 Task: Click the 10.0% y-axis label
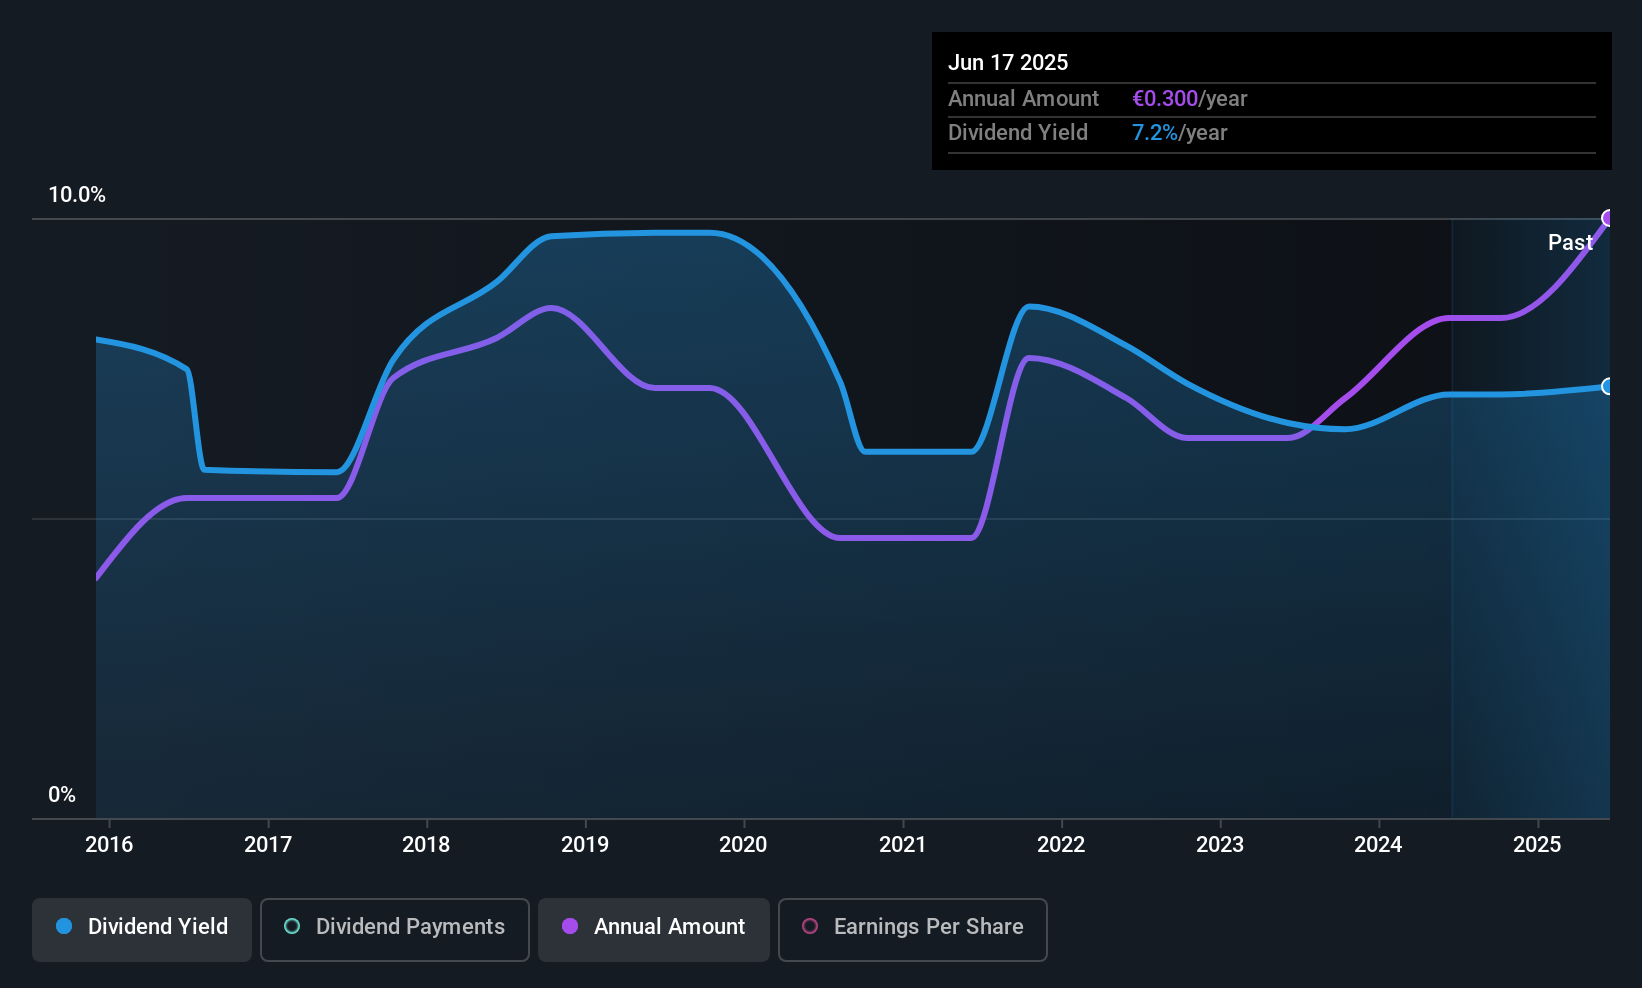[77, 194]
